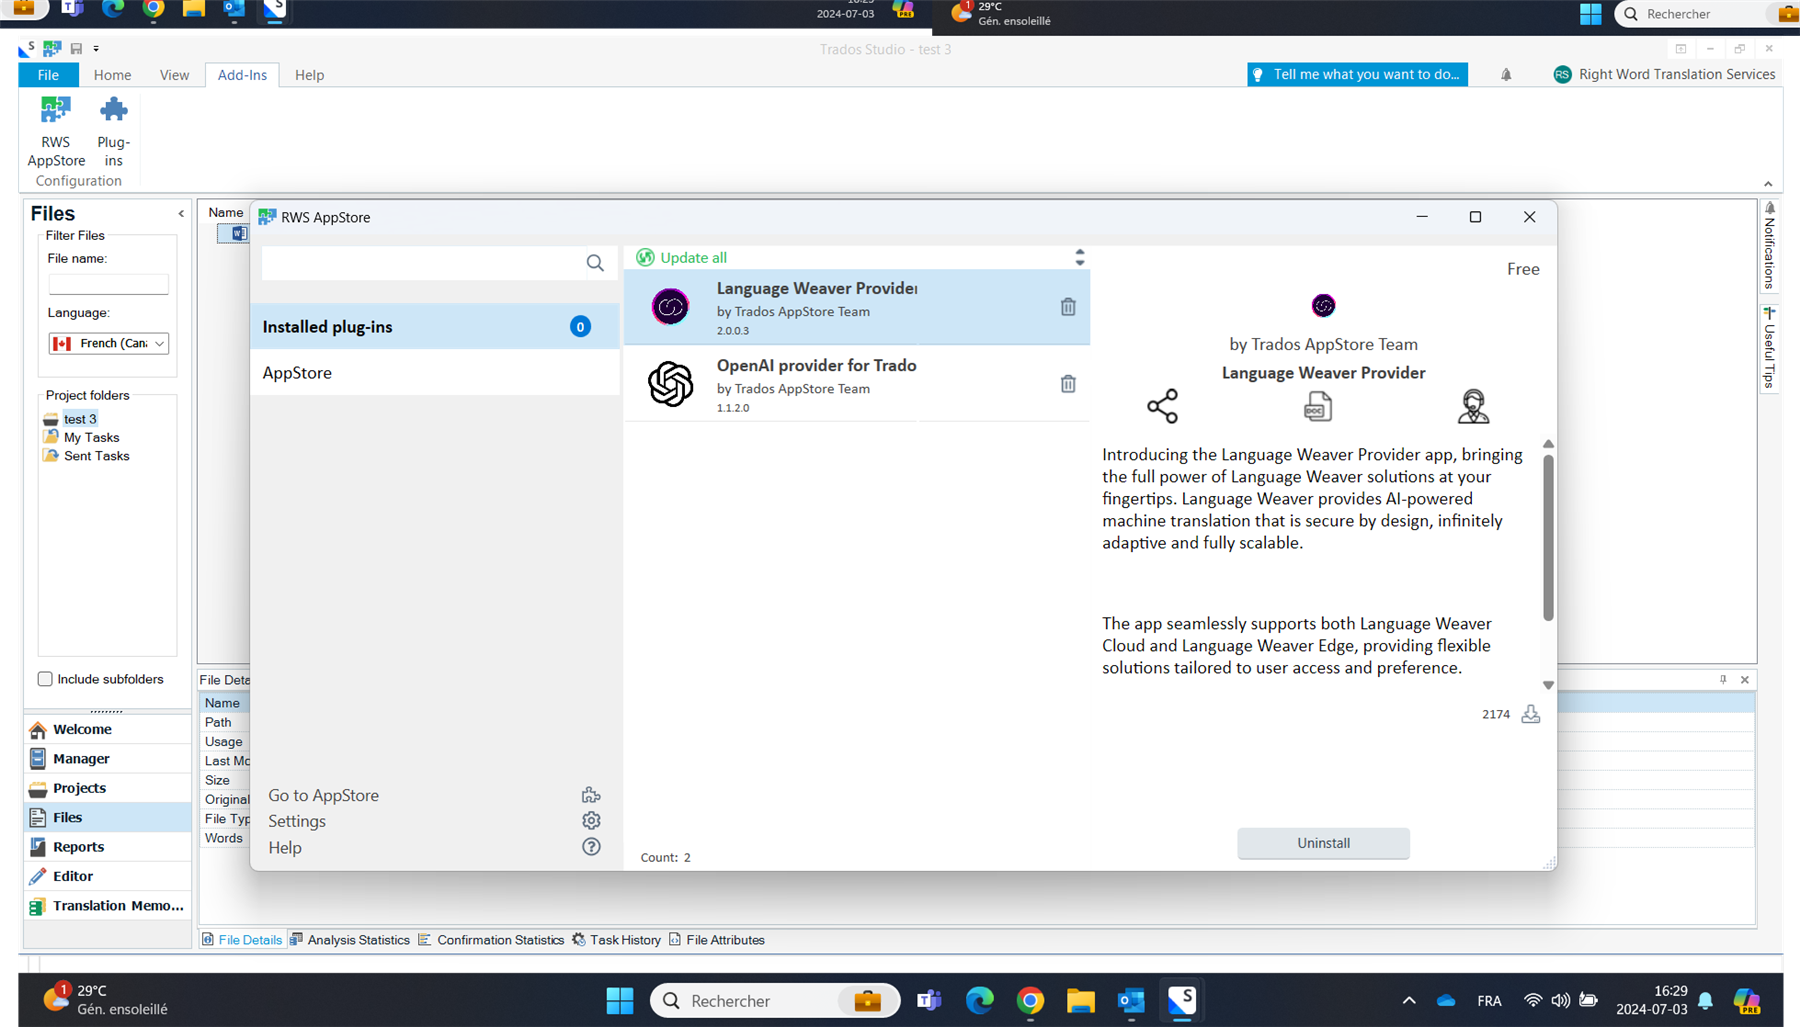Click the Settings gear icon
1800x1027 pixels.
click(591, 821)
